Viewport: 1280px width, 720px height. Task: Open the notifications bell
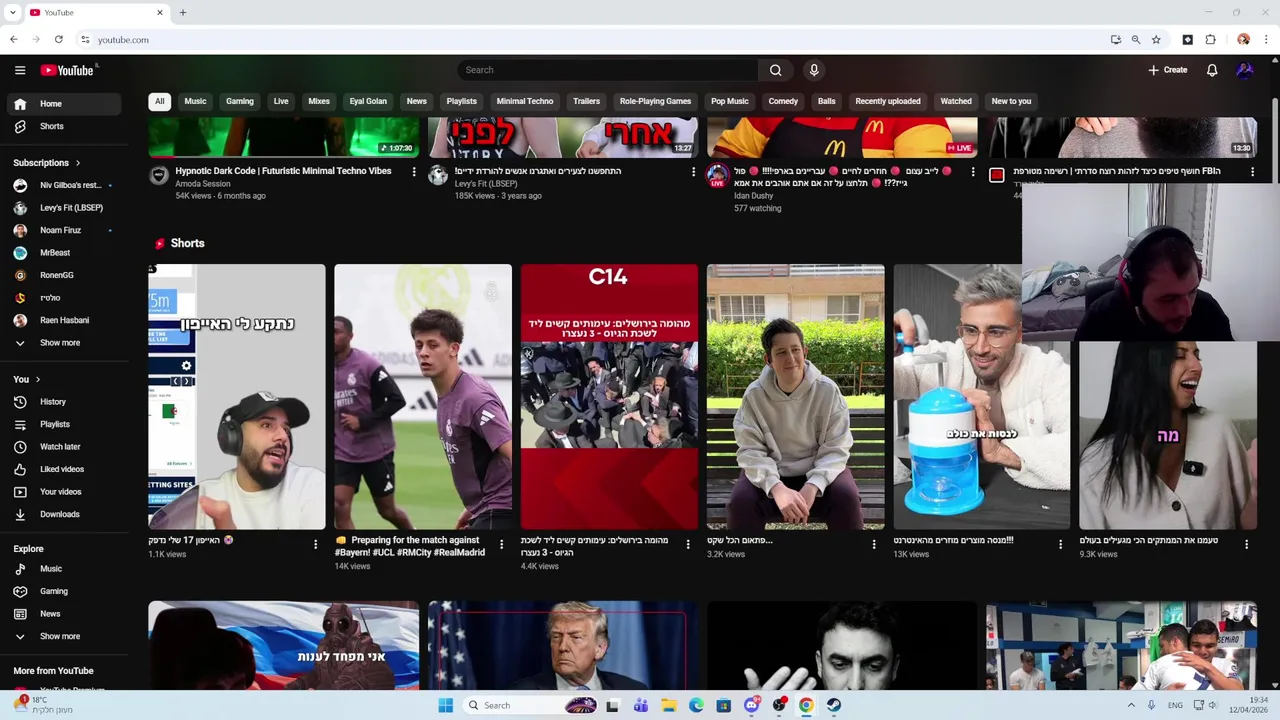tap(1212, 70)
